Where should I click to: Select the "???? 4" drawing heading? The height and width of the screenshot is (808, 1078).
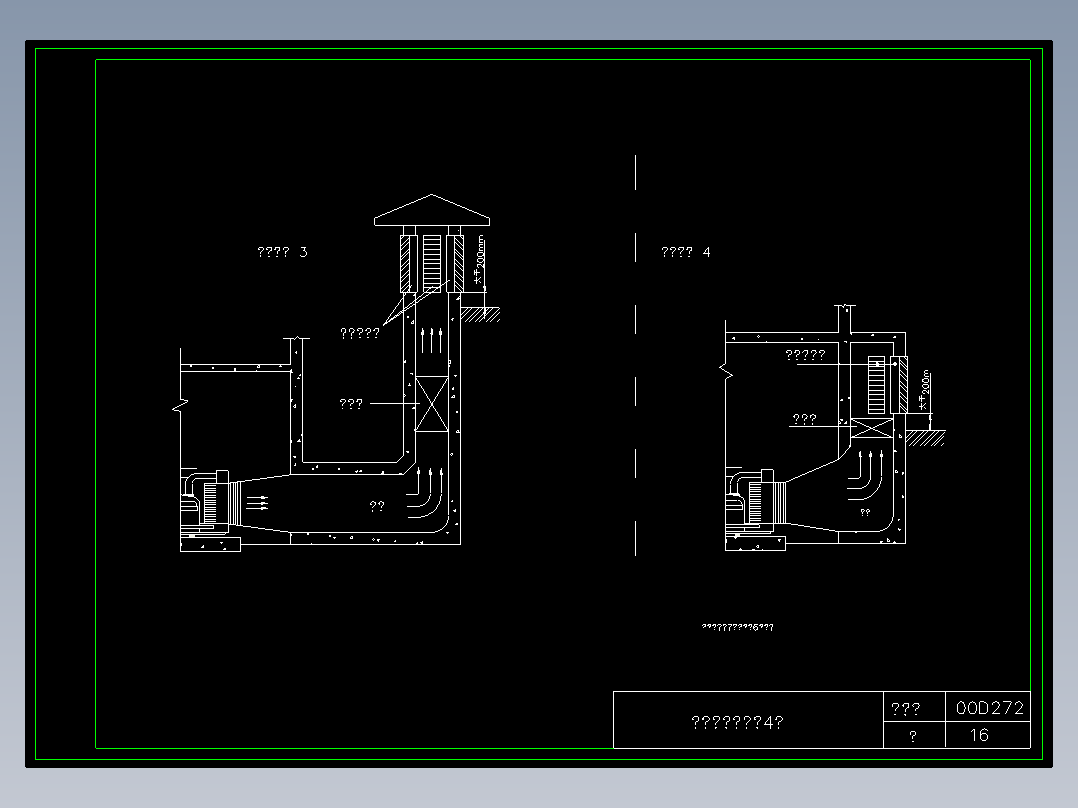686,252
